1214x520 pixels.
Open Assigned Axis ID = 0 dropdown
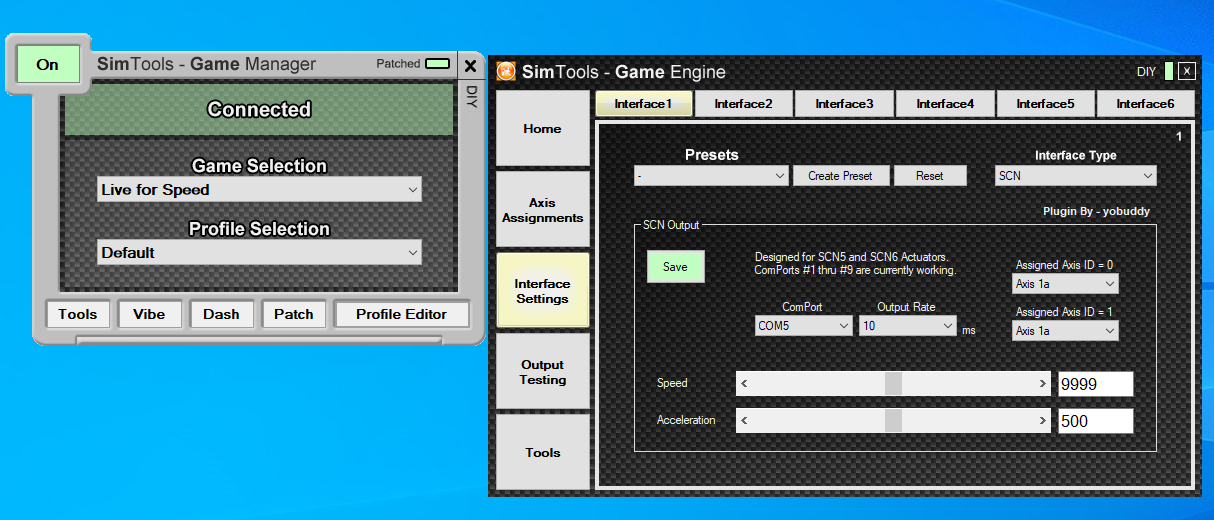click(1065, 284)
